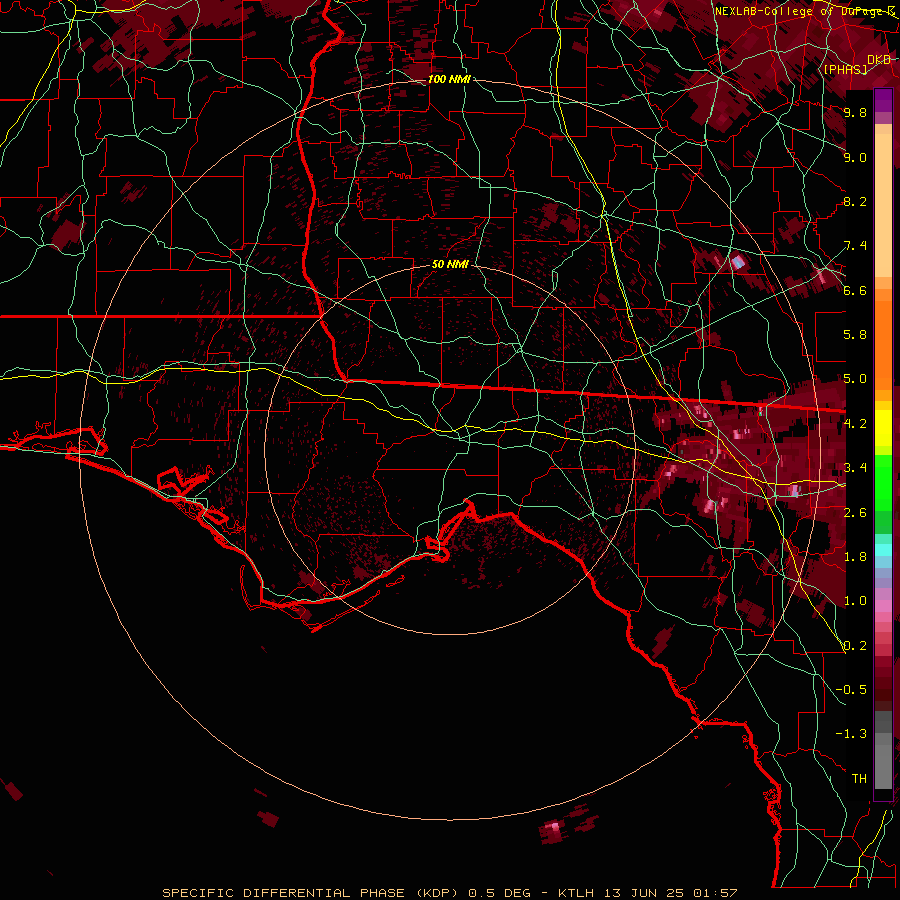Click SPECIFIC DIFFERENTIAL PHASE (KDP) title text

tap(310, 893)
